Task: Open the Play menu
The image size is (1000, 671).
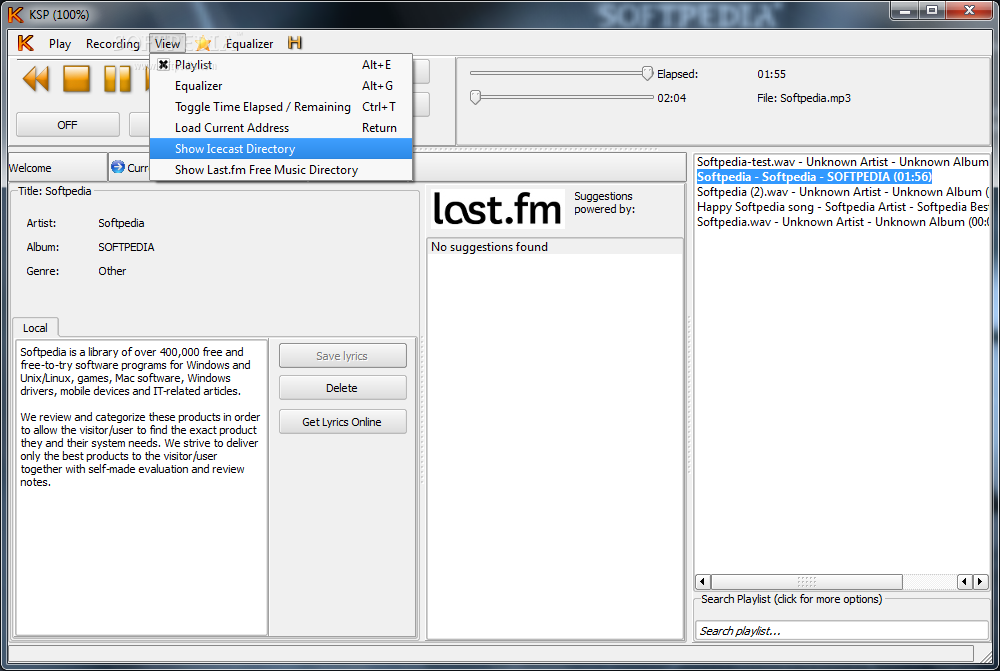Action: tap(60, 43)
